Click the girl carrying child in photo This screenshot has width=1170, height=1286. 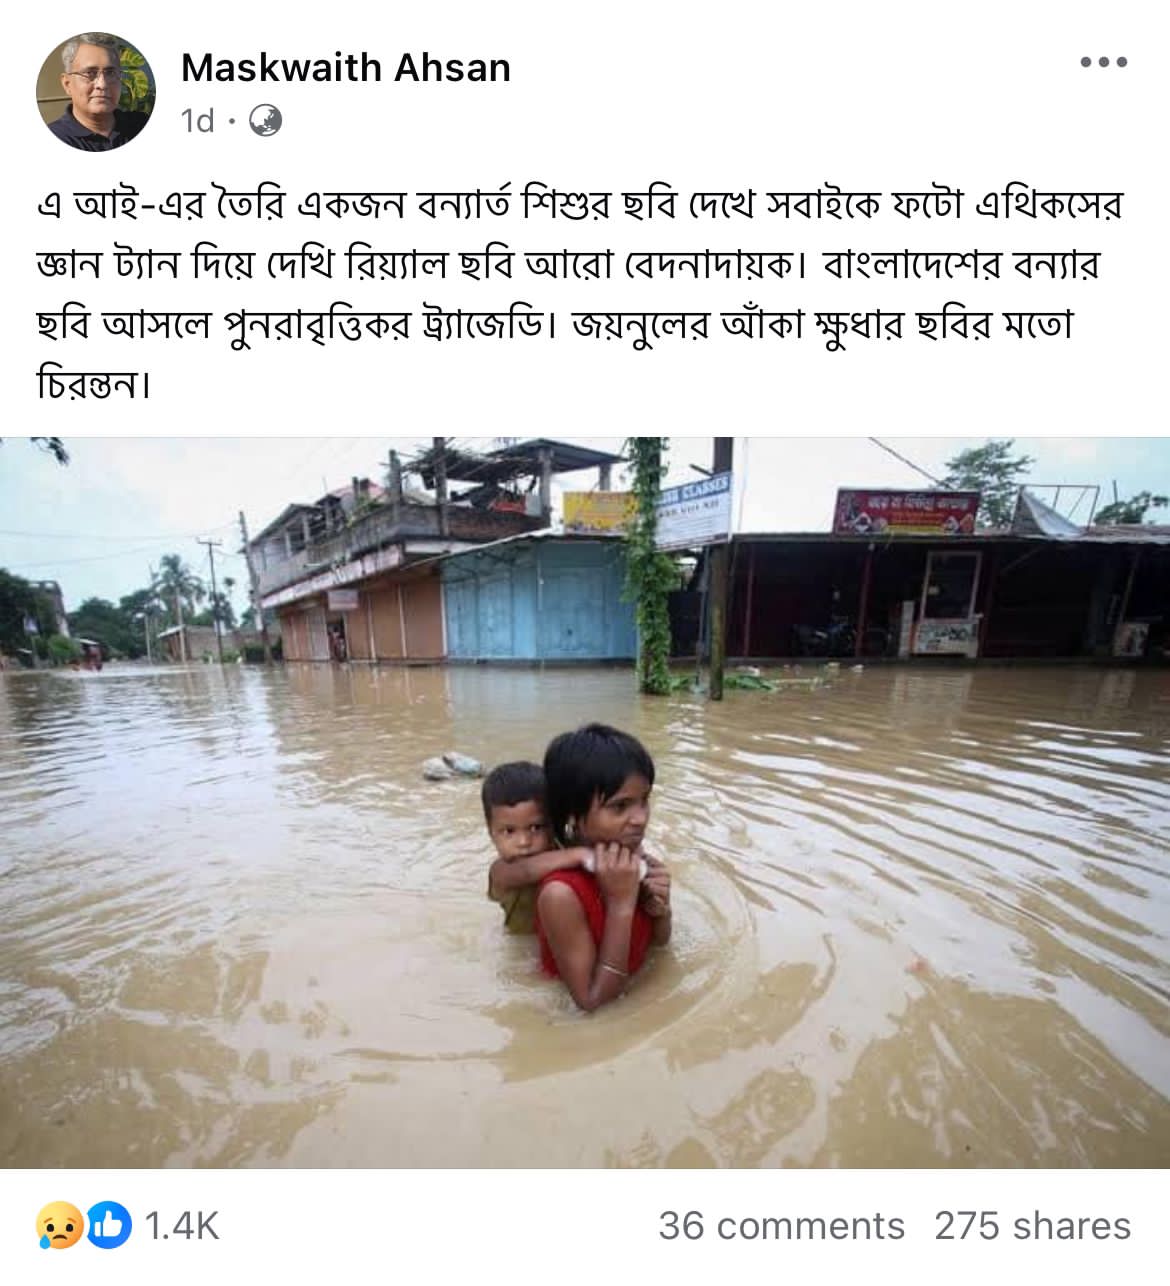click(603, 865)
